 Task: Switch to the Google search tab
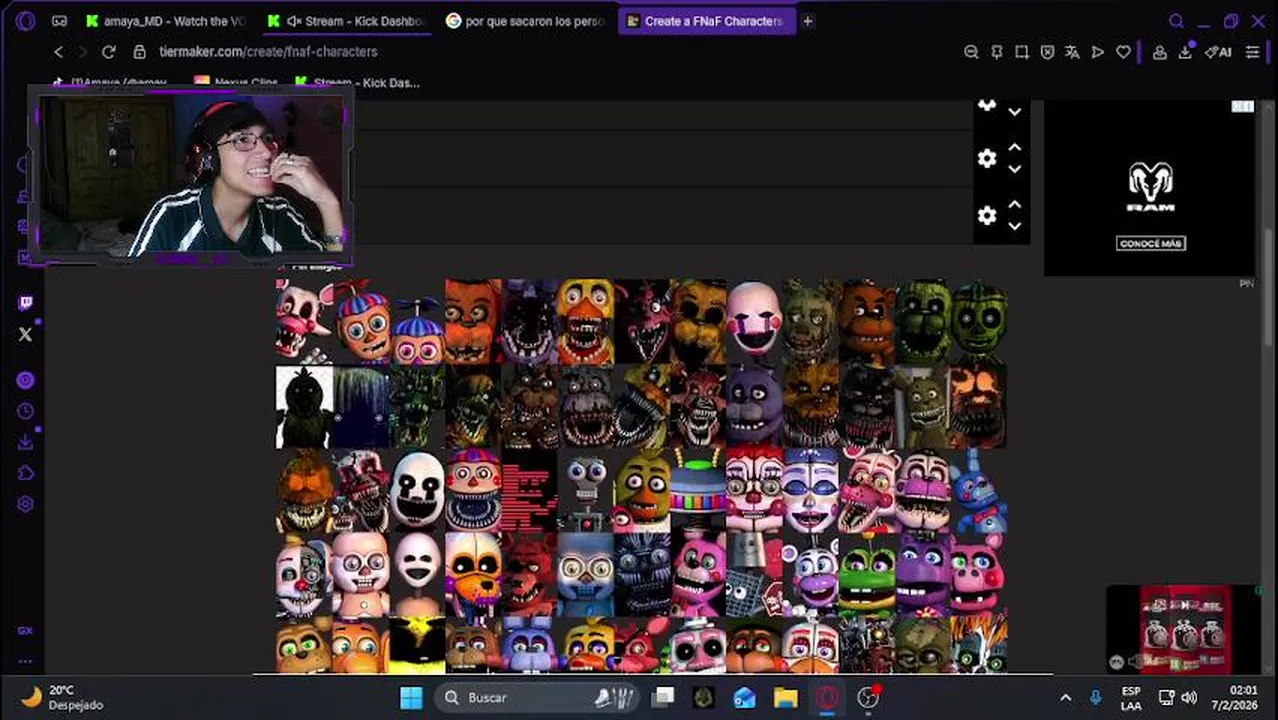click(526, 21)
